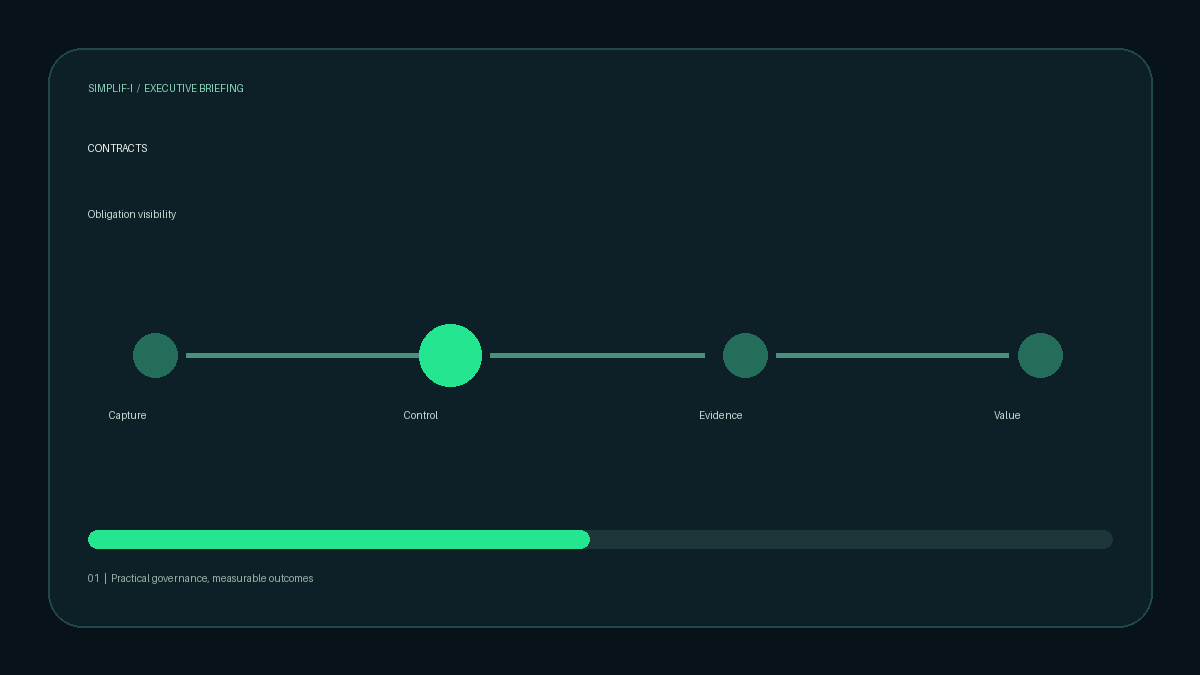Select the Capture step circle
This screenshot has height=675, width=1200.
click(155, 355)
